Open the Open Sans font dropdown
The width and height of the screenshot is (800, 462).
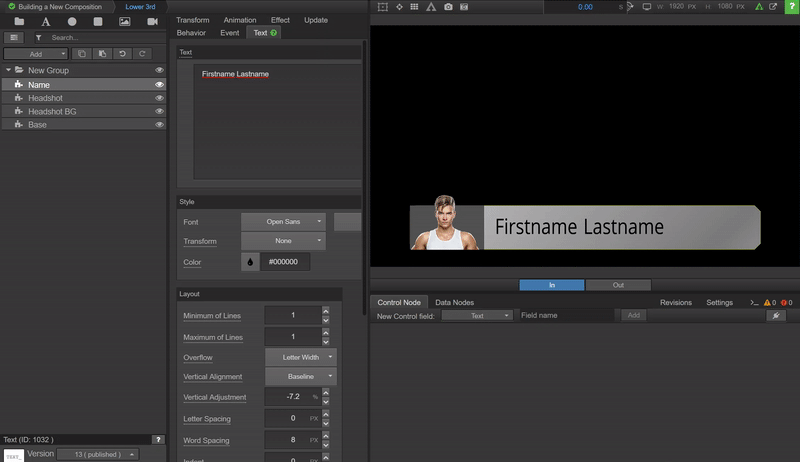[283, 221]
